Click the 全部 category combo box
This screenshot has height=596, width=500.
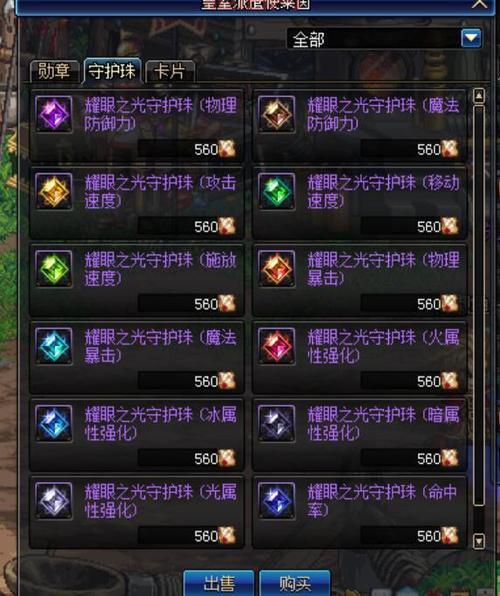click(384, 38)
